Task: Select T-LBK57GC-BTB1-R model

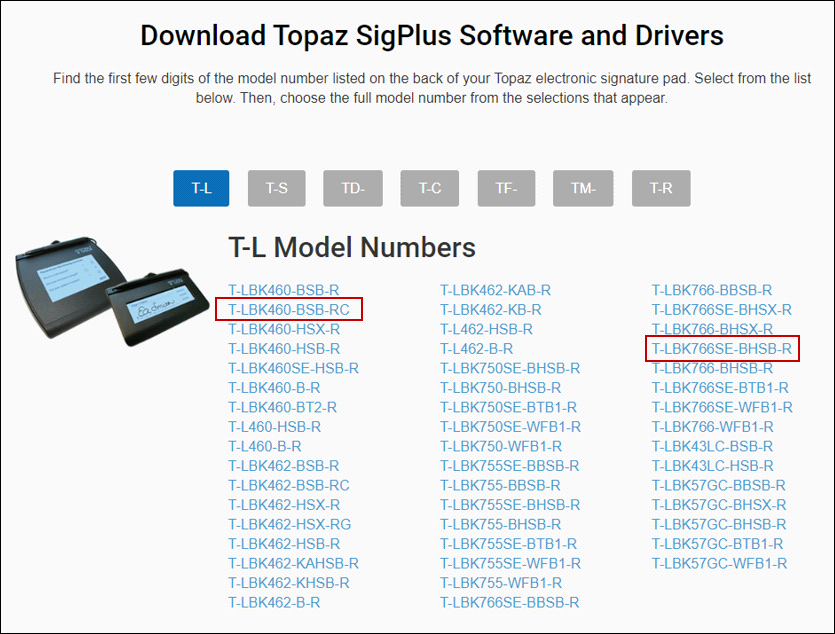Action: [x=718, y=544]
